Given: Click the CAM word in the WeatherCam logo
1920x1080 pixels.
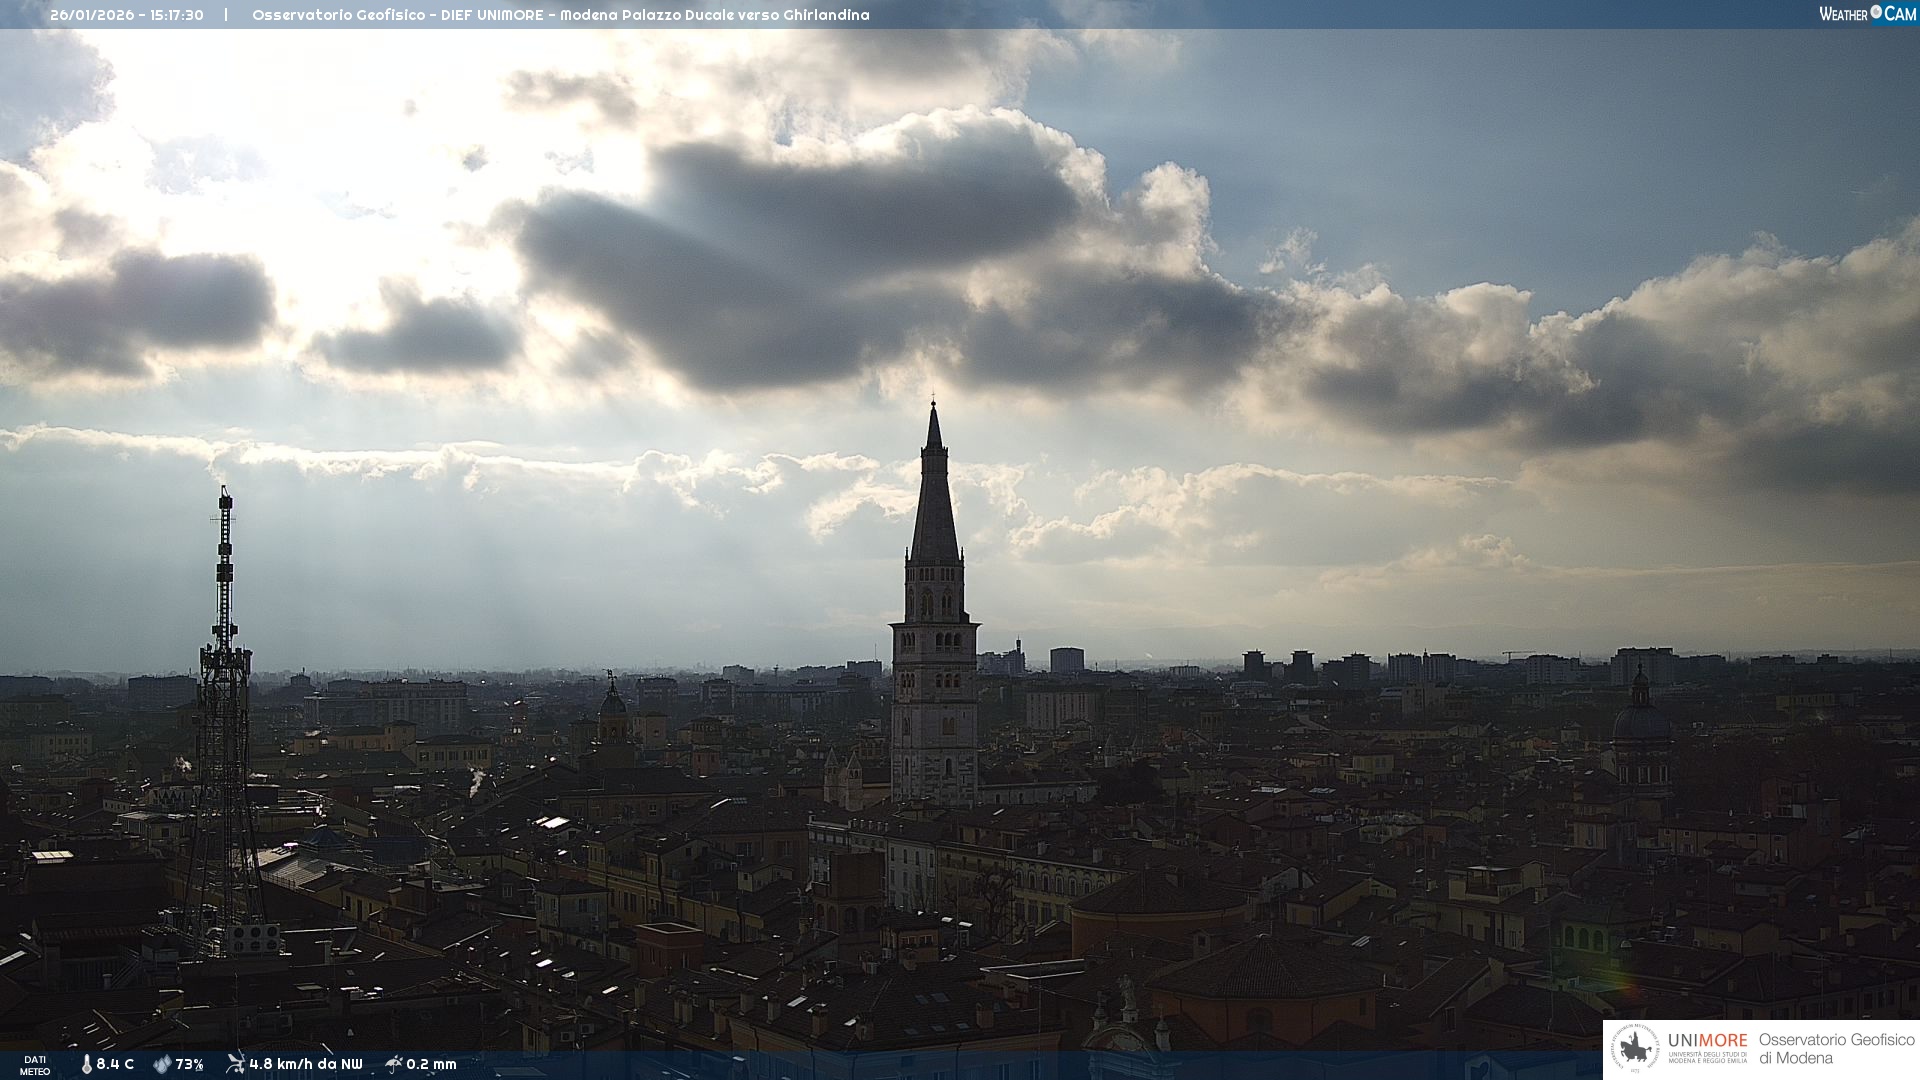Looking at the screenshot, I should pos(1900,14).
